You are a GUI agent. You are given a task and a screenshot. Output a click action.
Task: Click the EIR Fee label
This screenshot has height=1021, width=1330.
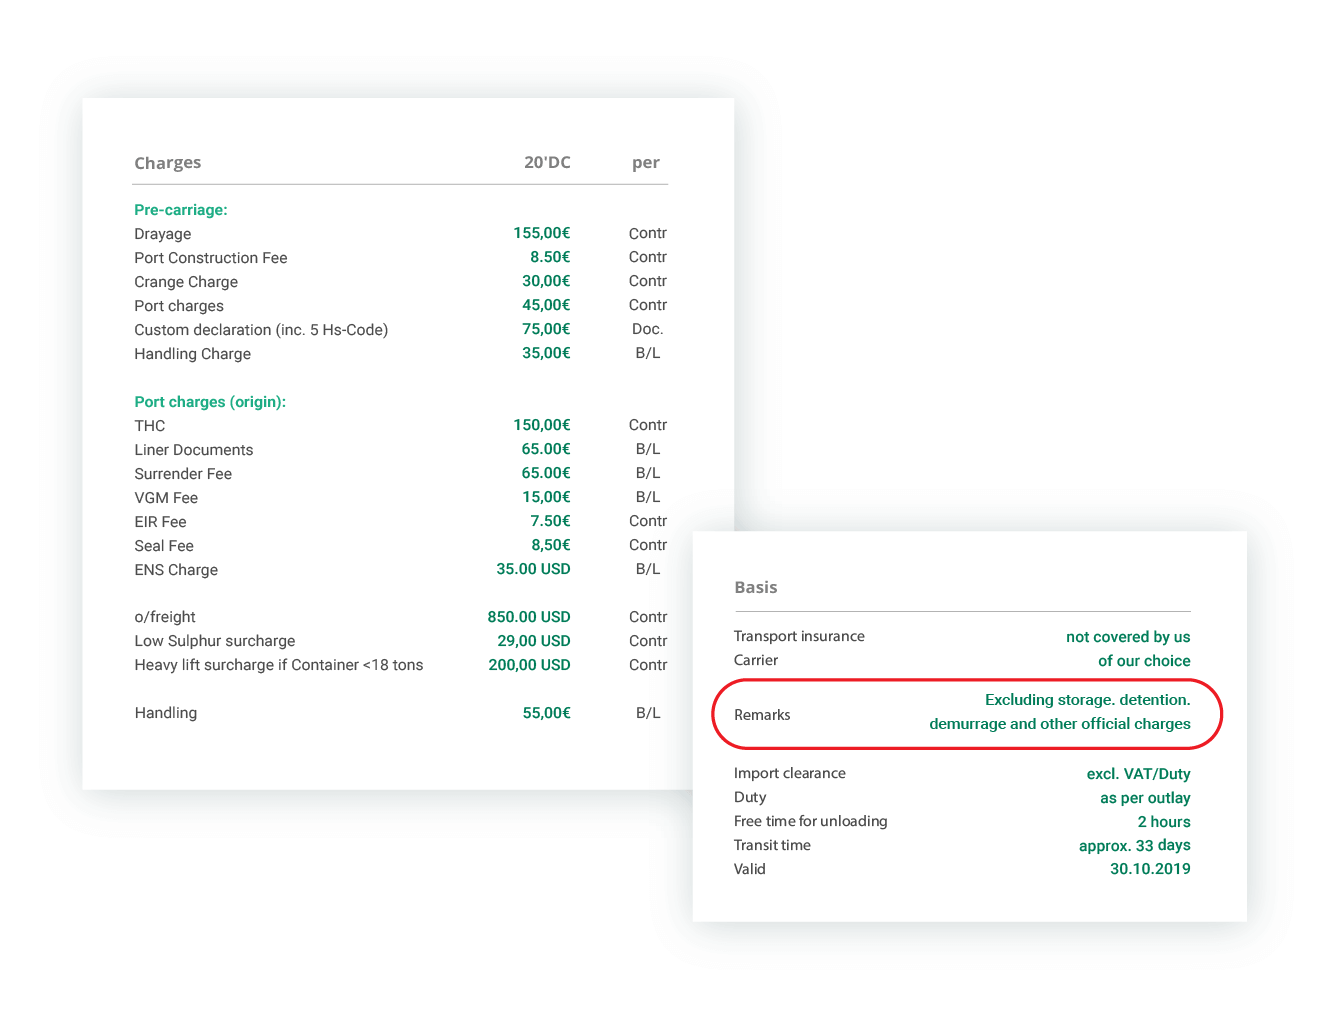point(160,522)
